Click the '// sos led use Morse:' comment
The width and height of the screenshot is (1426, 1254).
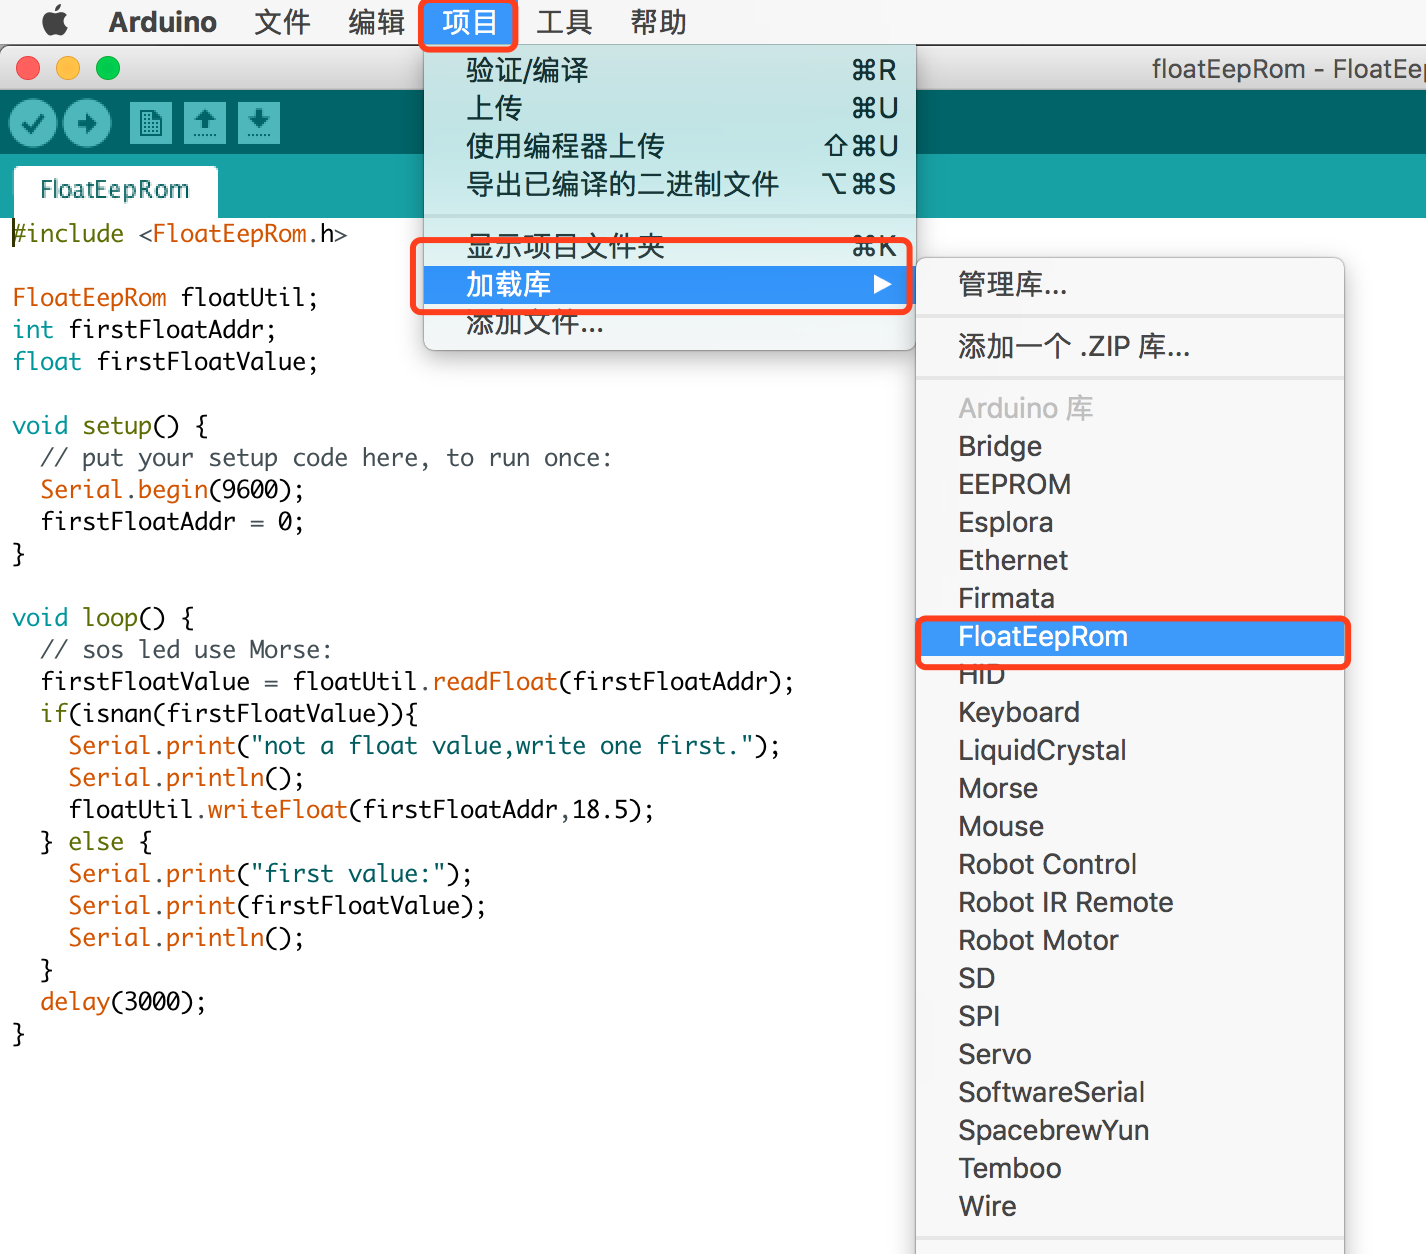pyautogui.click(x=186, y=650)
